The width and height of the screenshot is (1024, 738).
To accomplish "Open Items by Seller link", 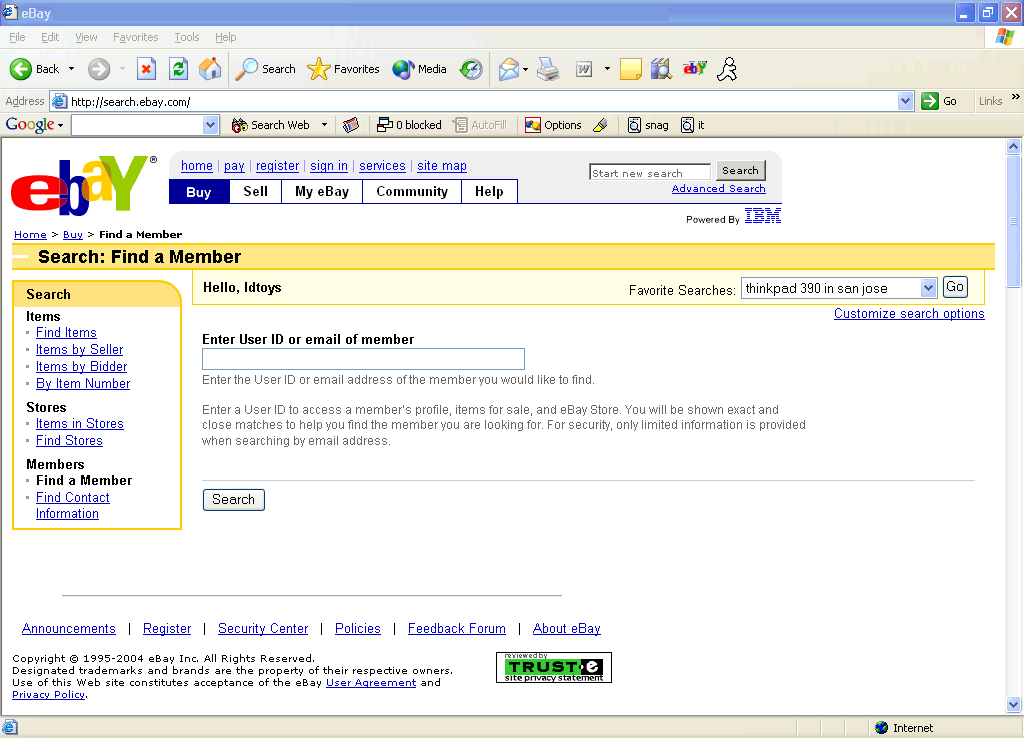I will 80,349.
